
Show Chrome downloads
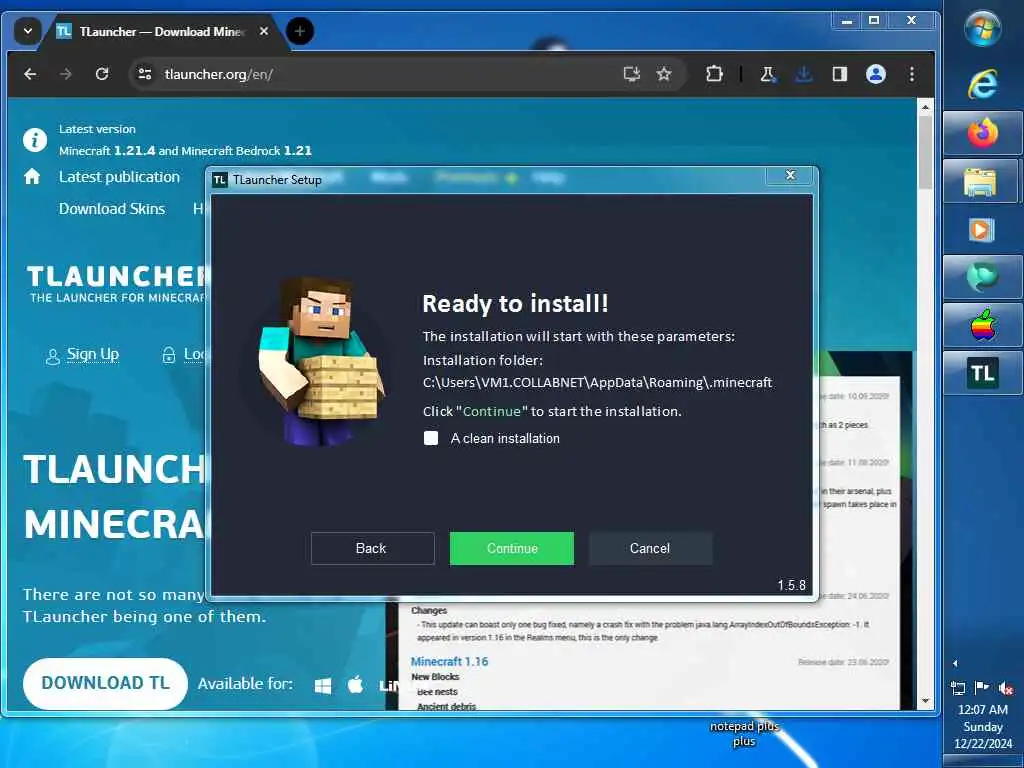[x=804, y=74]
